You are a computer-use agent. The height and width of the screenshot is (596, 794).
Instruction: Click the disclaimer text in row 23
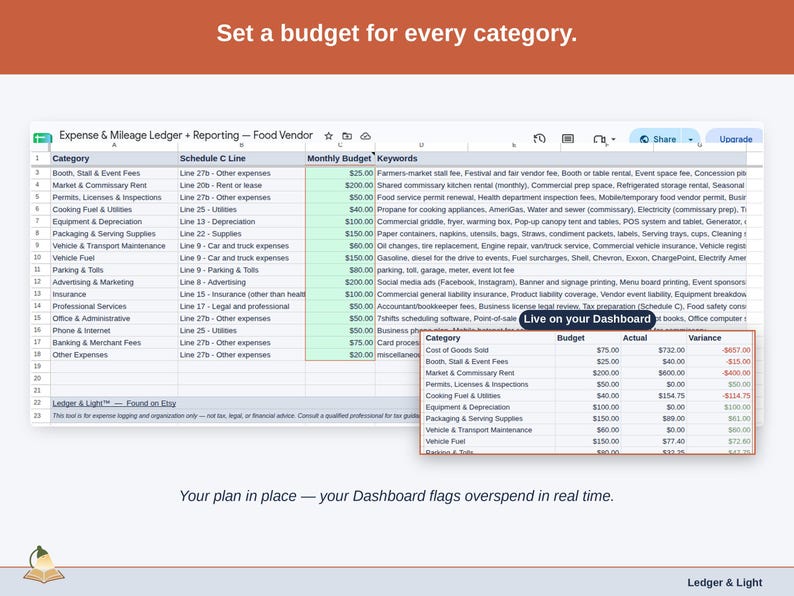point(235,416)
